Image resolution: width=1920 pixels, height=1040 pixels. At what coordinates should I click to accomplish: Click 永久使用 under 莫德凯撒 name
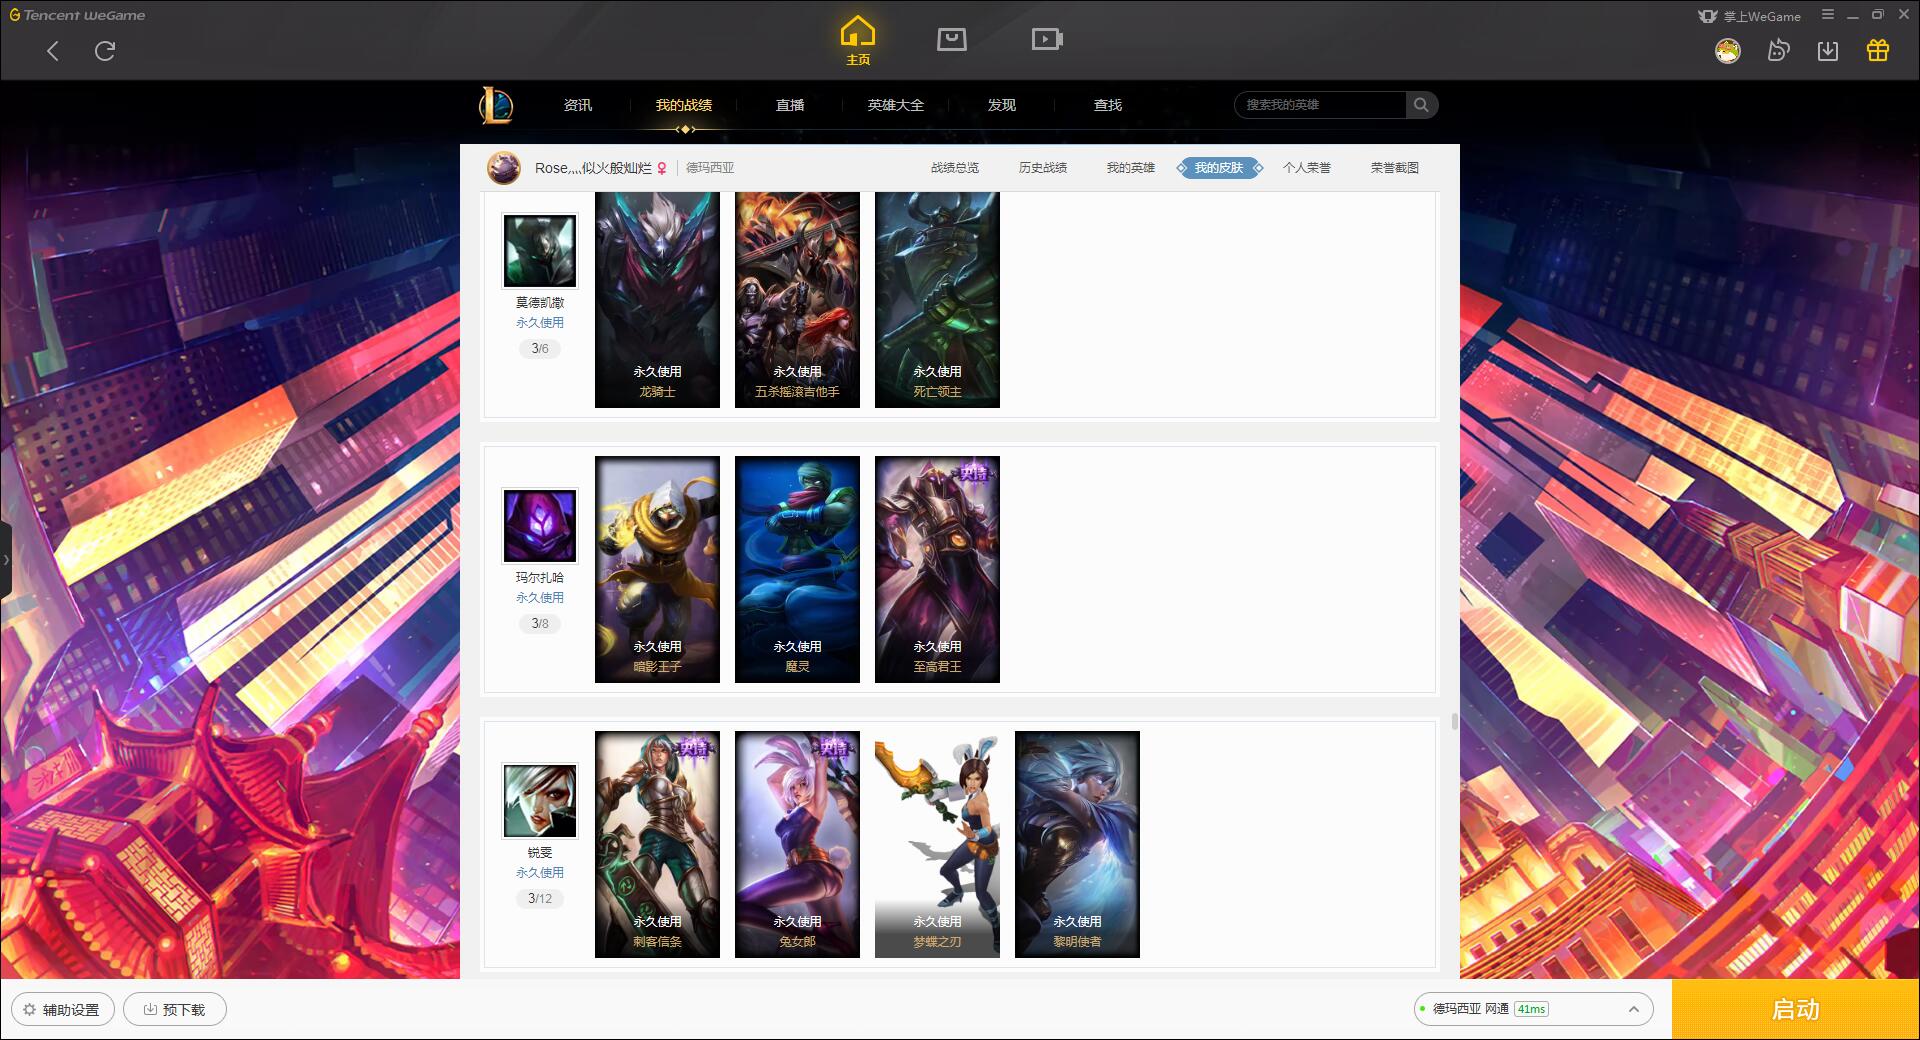pyautogui.click(x=540, y=323)
